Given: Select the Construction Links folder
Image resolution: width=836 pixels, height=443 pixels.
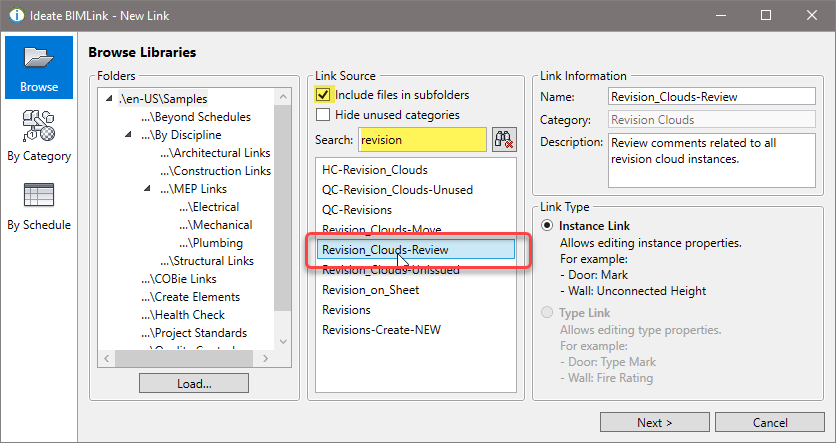Looking at the screenshot, I should [x=215, y=171].
